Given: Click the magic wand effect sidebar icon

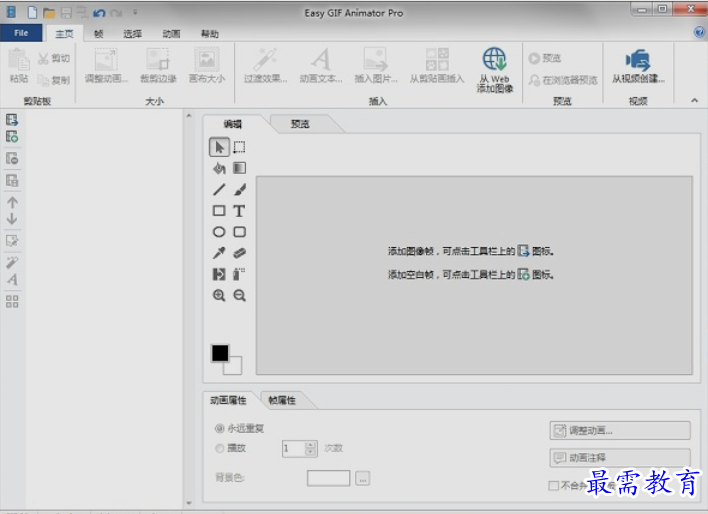Looking at the screenshot, I should tap(12, 262).
